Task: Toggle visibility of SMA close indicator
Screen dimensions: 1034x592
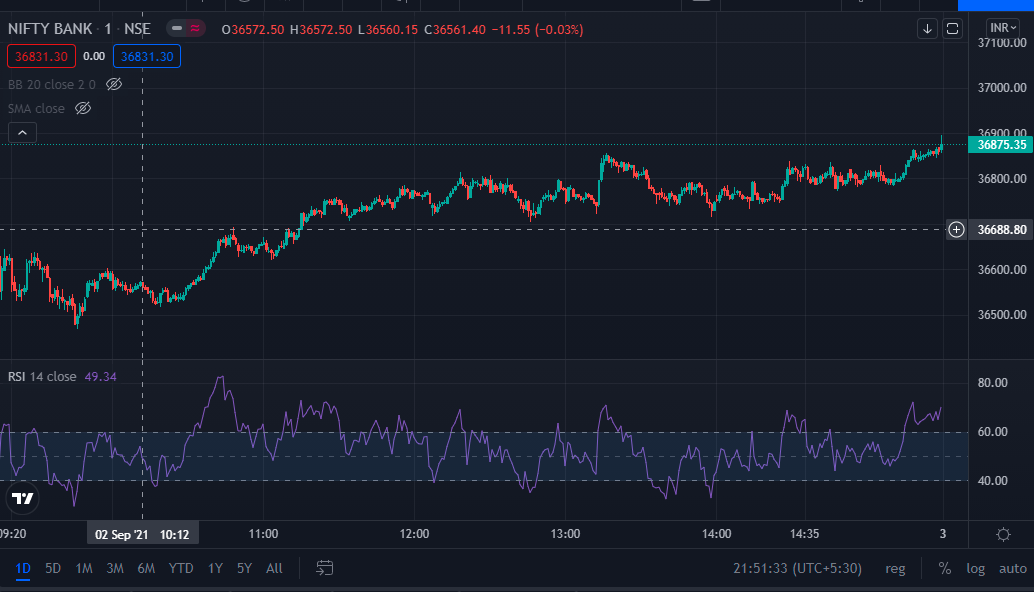Action: [83, 108]
